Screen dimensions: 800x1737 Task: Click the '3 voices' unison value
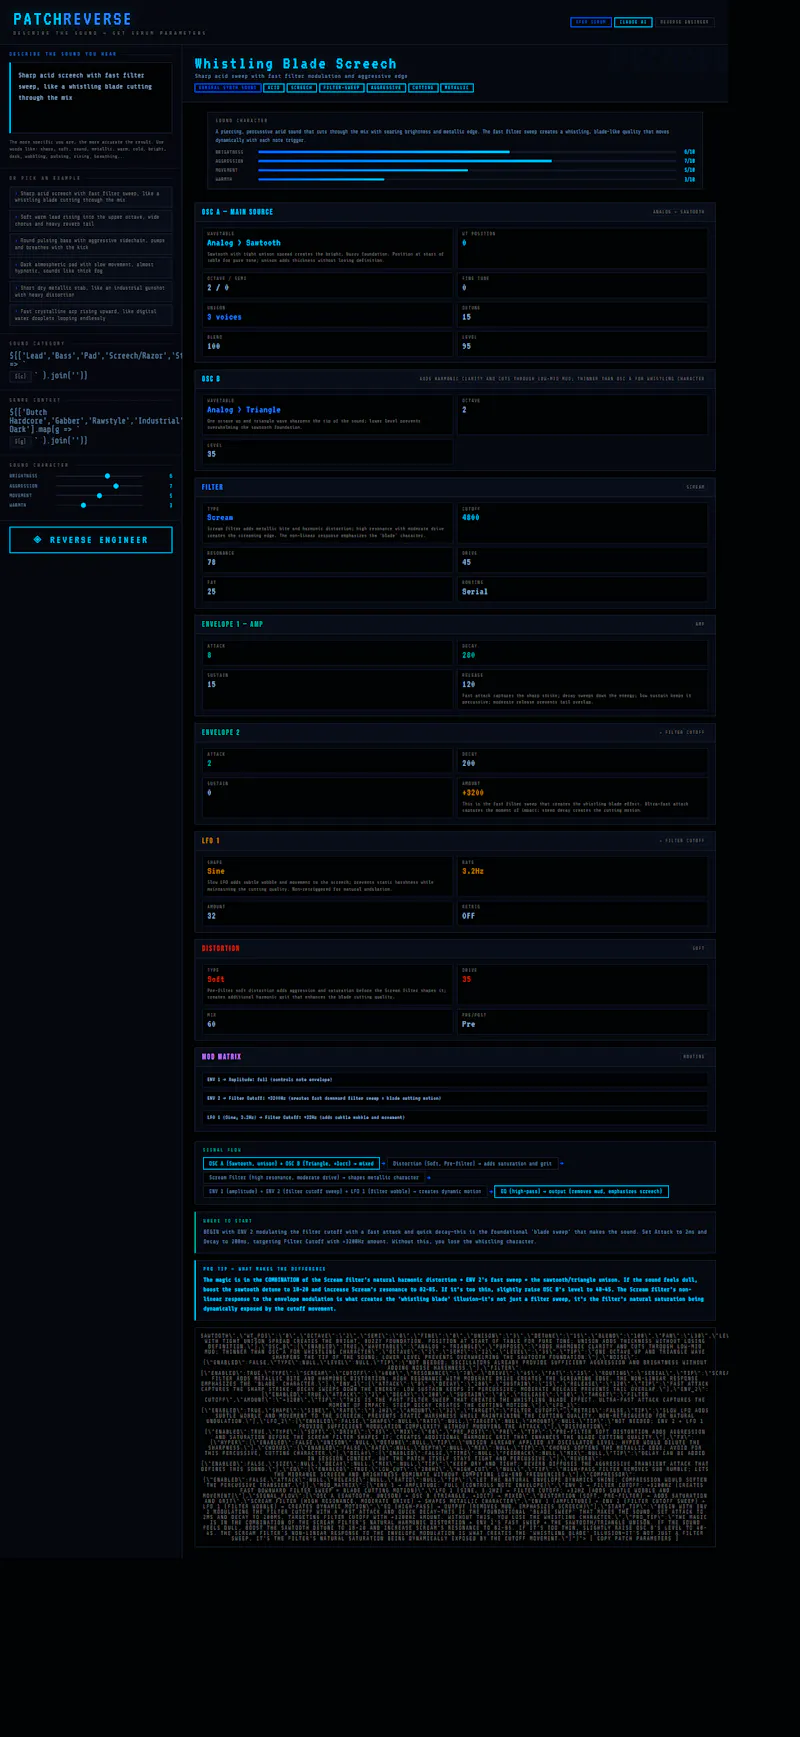(224, 317)
